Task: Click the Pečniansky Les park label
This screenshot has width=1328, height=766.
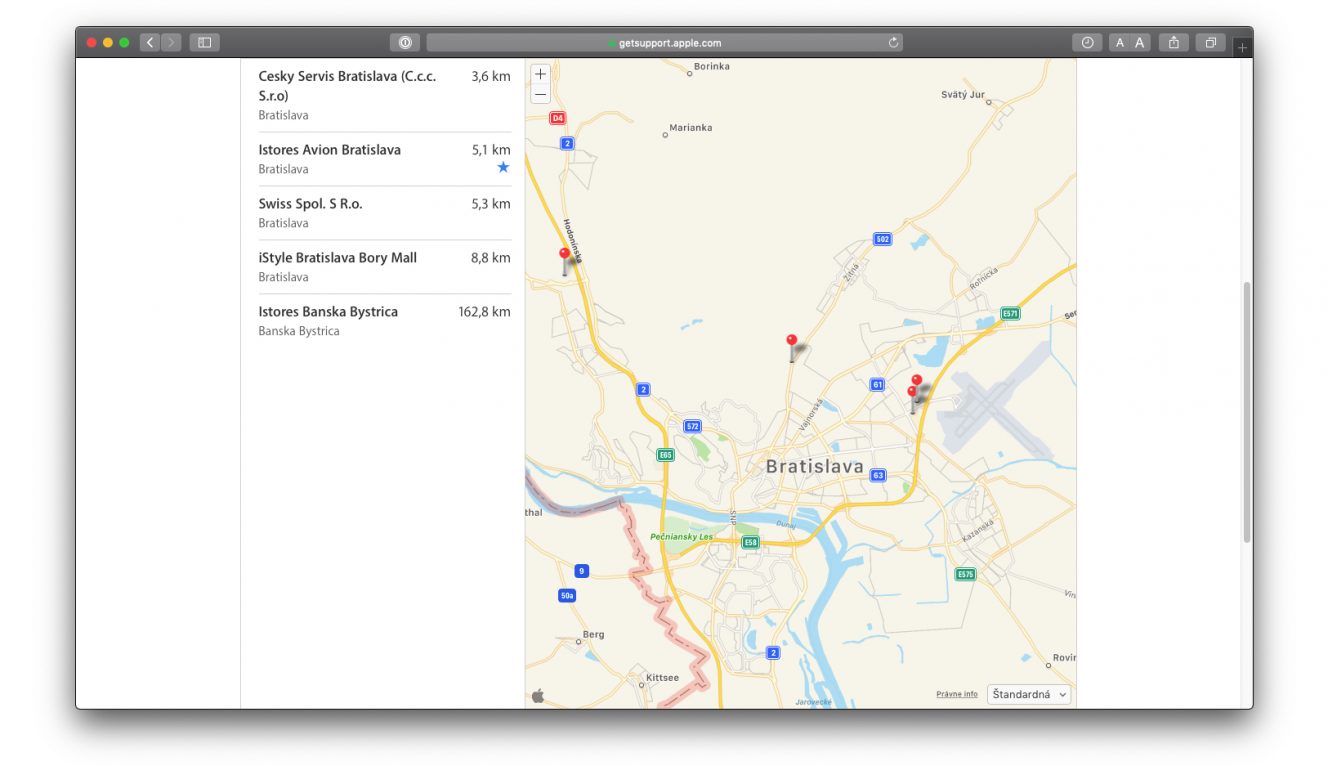Action: (x=682, y=537)
